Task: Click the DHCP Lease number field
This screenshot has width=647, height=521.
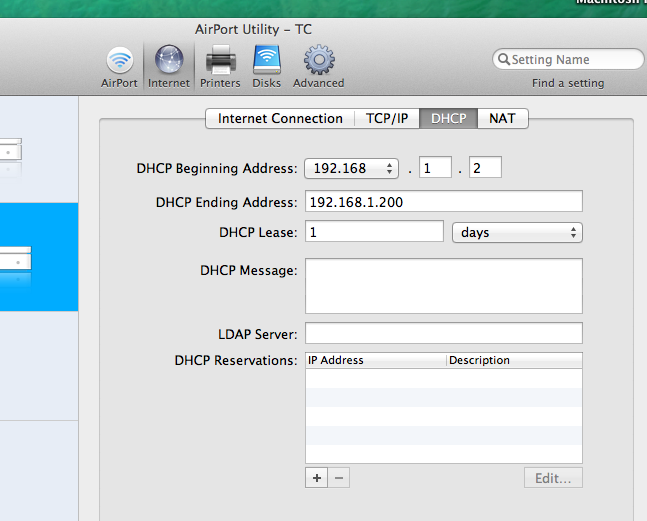Action: pos(374,231)
